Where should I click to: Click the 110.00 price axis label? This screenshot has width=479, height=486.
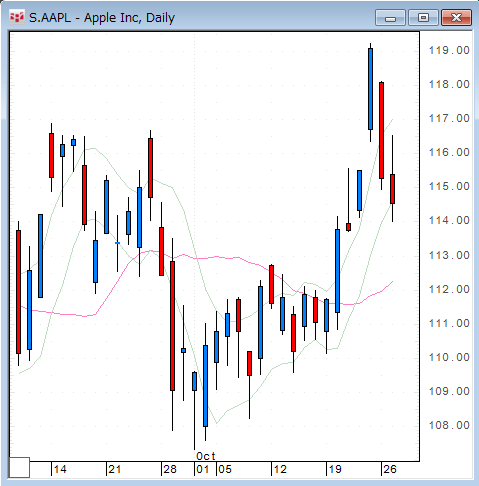click(449, 357)
